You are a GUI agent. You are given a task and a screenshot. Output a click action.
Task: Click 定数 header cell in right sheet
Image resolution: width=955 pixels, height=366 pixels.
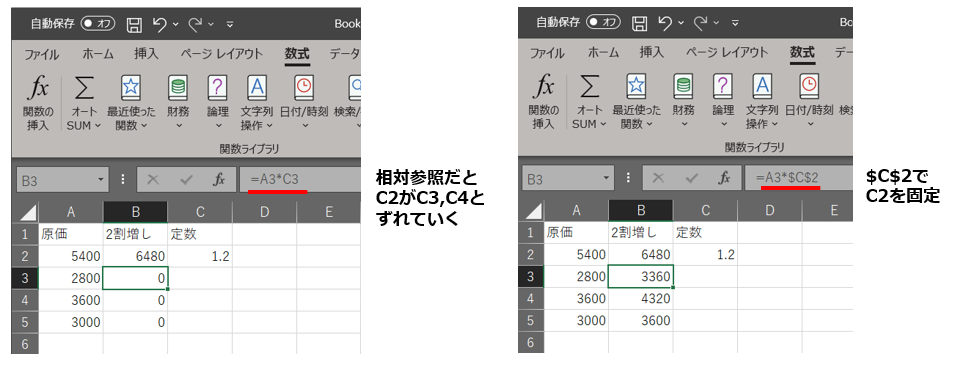point(705,232)
